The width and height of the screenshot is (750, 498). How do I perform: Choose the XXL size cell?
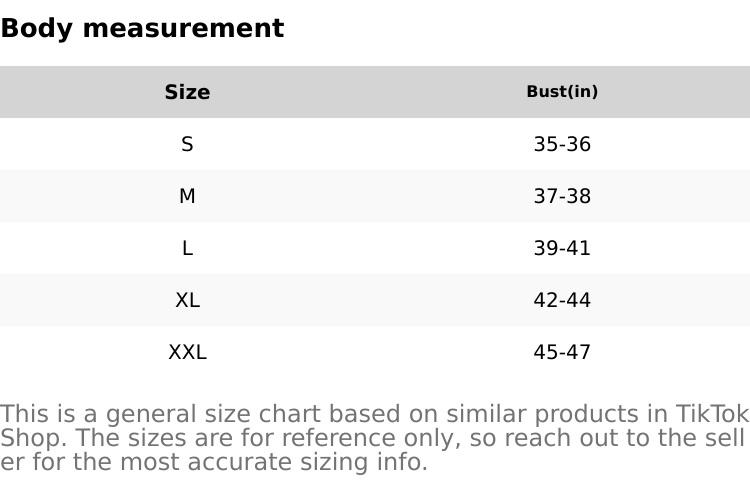tap(187, 352)
